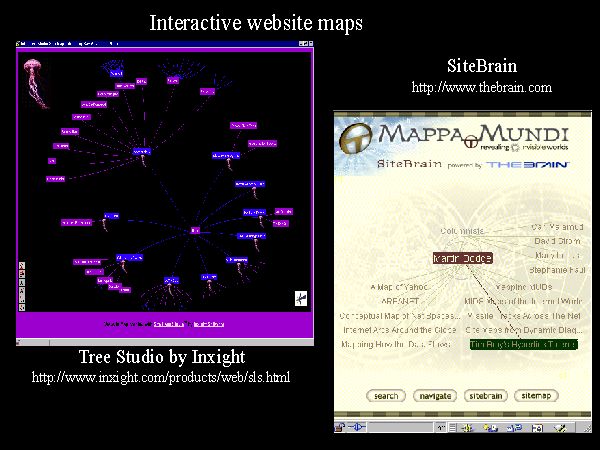Screen dimensions: 600x450
Task: Click the SiteBrain heading above the URL
Action: (482, 66)
